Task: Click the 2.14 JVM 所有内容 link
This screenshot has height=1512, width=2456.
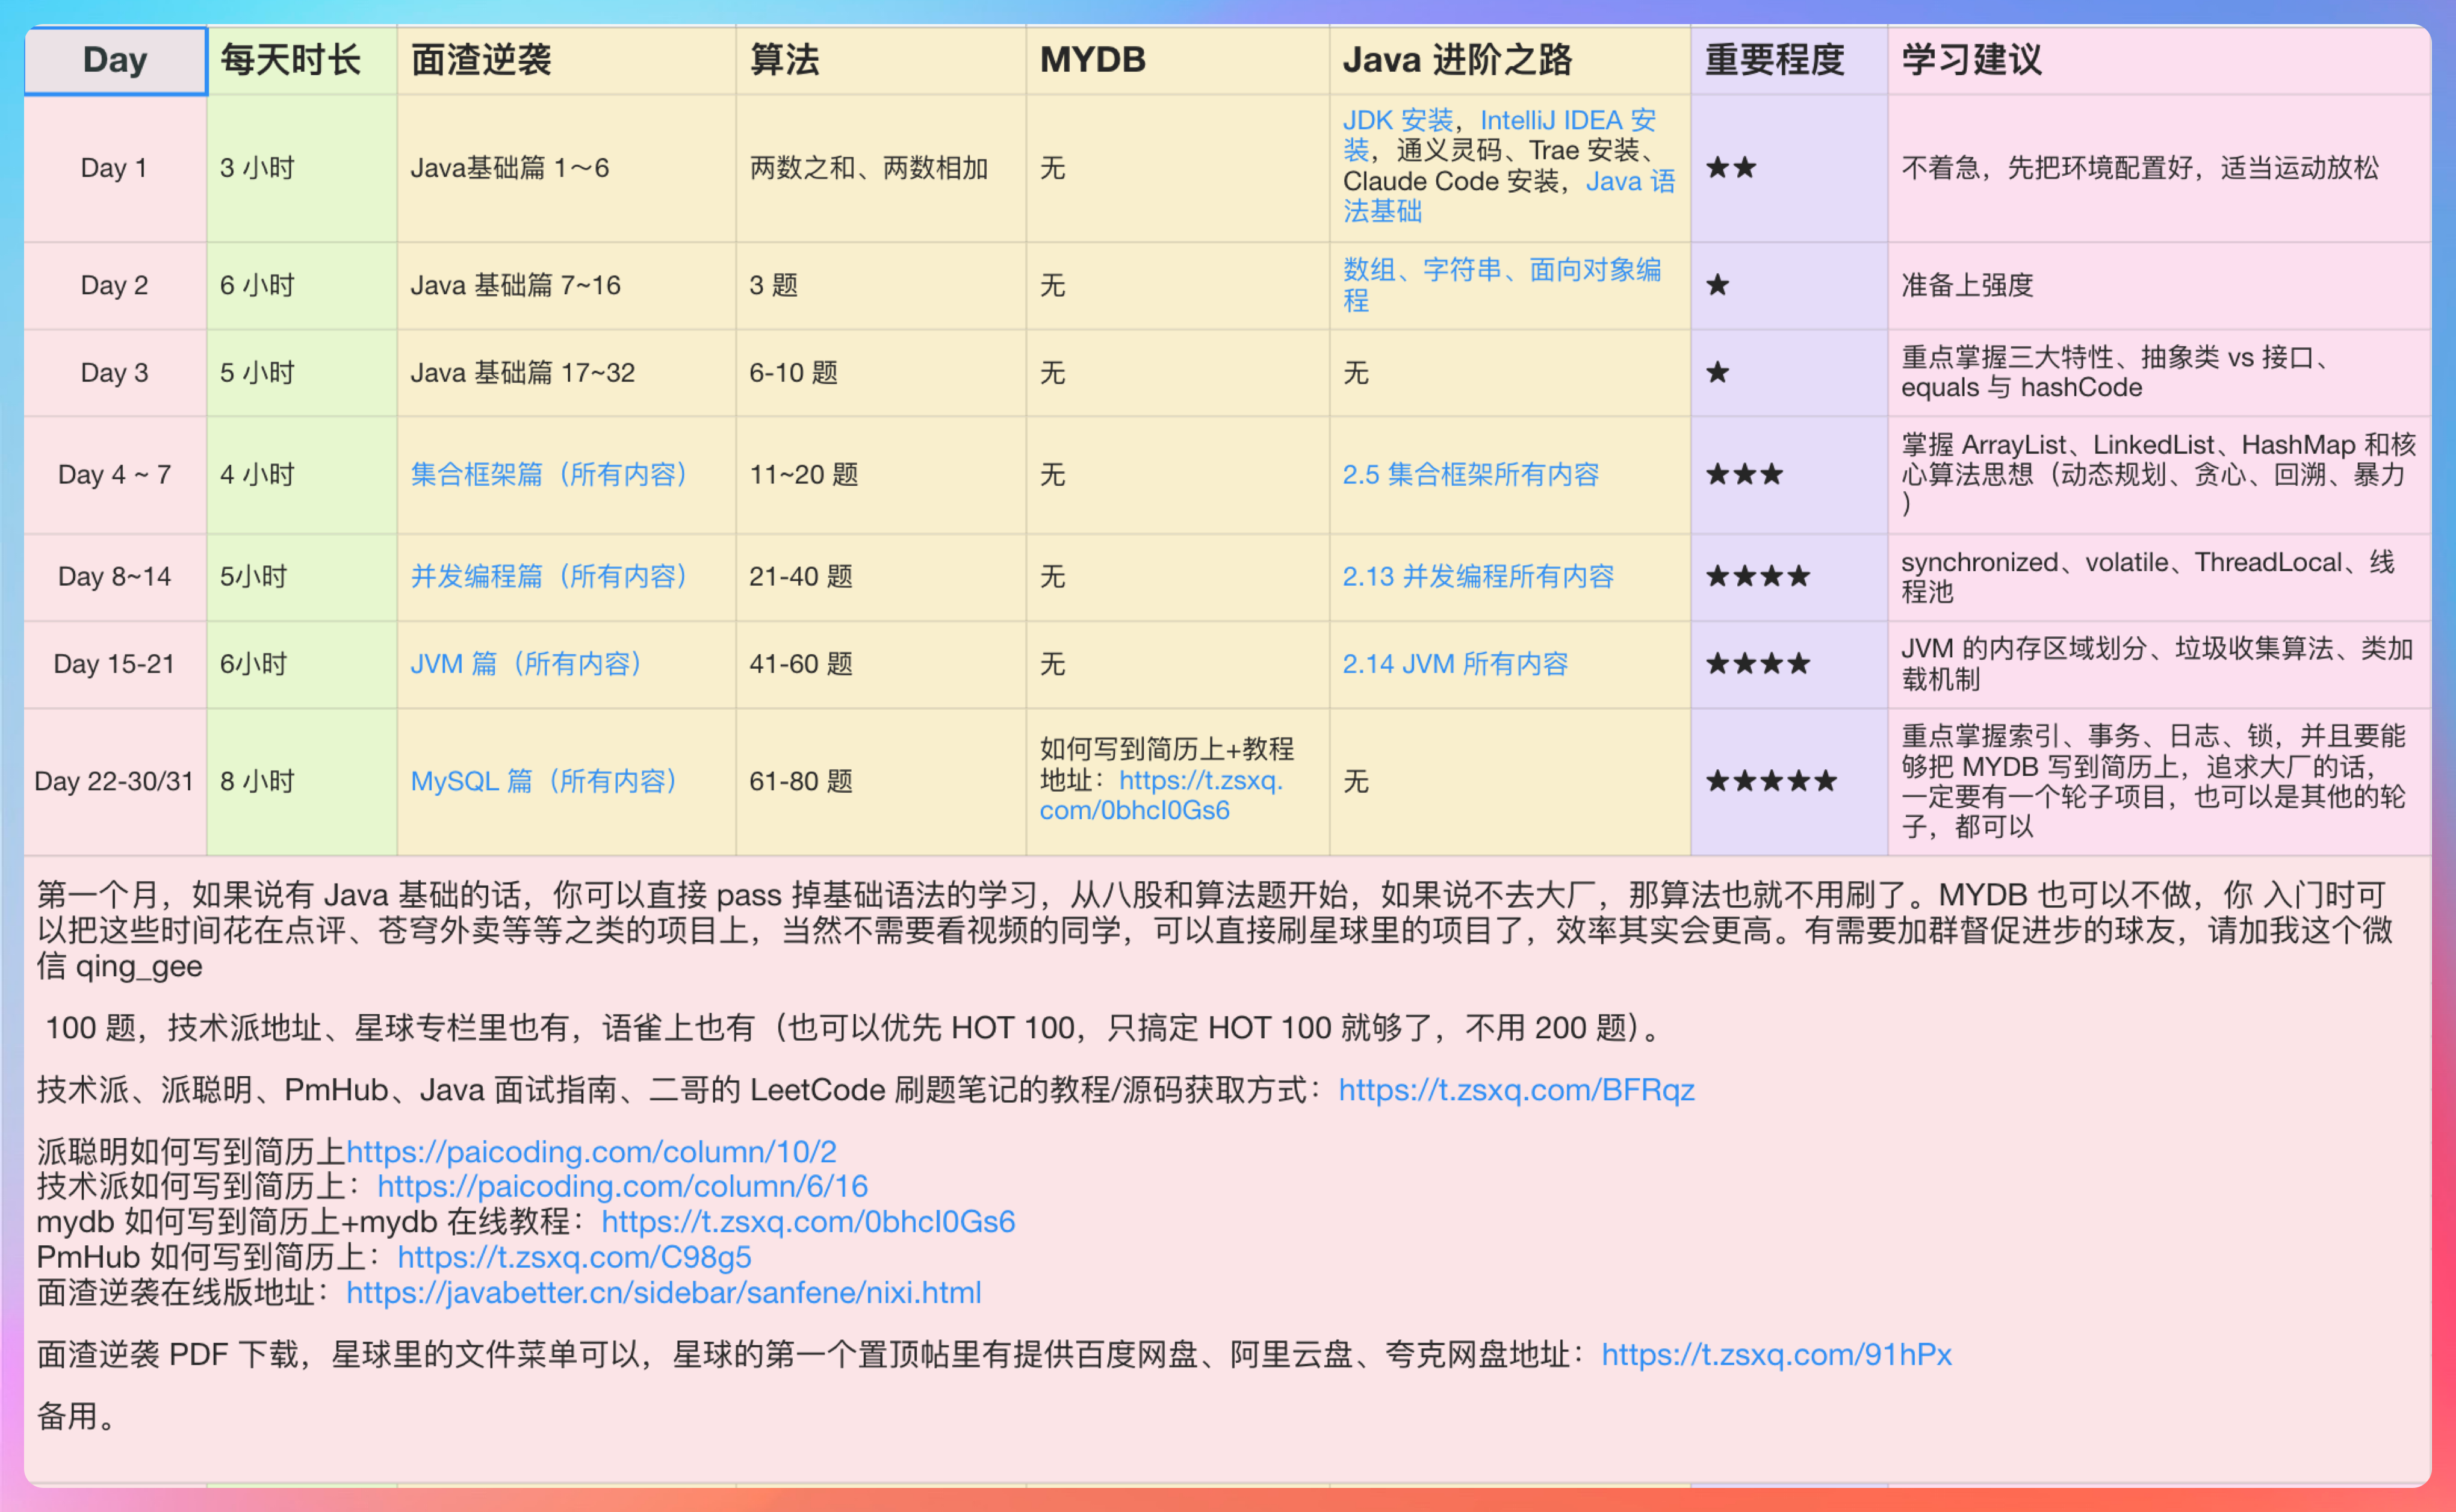Action: 1454,664
